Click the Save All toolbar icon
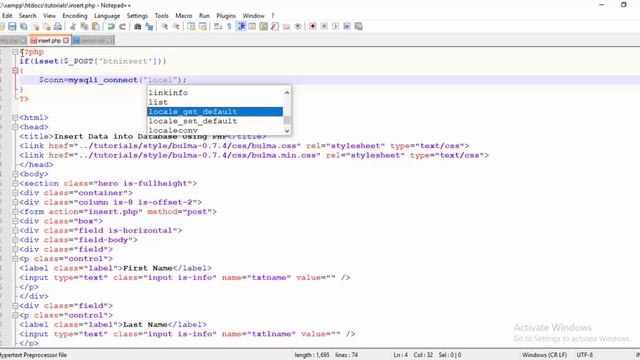Image resolution: width=640 pixels, height=360 pixels. pyautogui.click(x=24, y=27)
